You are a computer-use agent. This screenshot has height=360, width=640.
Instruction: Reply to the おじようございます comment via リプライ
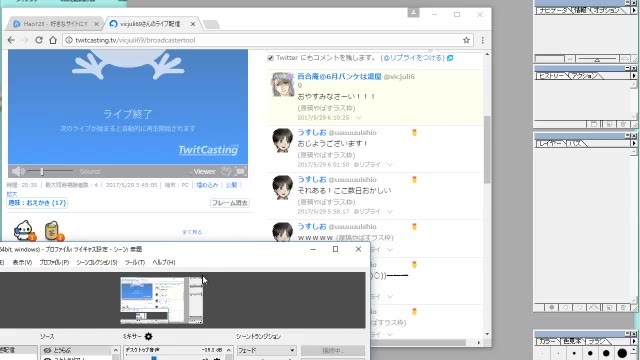coord(367,164)
